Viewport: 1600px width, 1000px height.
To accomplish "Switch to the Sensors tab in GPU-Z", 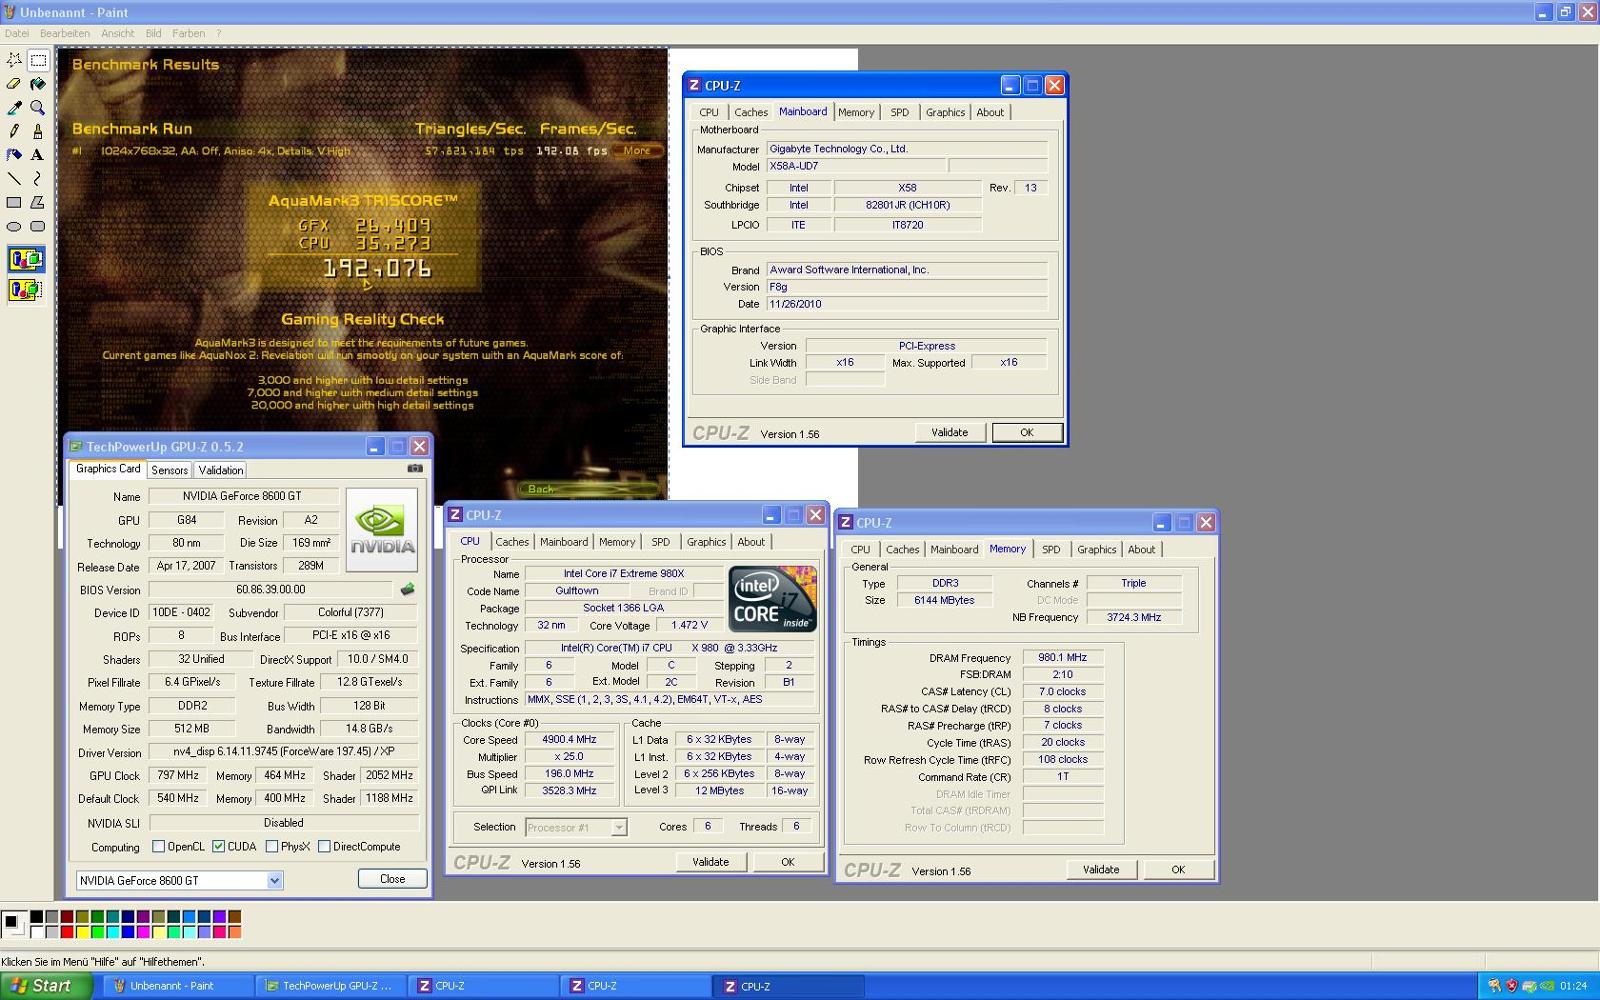I will click(x=169, y=470).
